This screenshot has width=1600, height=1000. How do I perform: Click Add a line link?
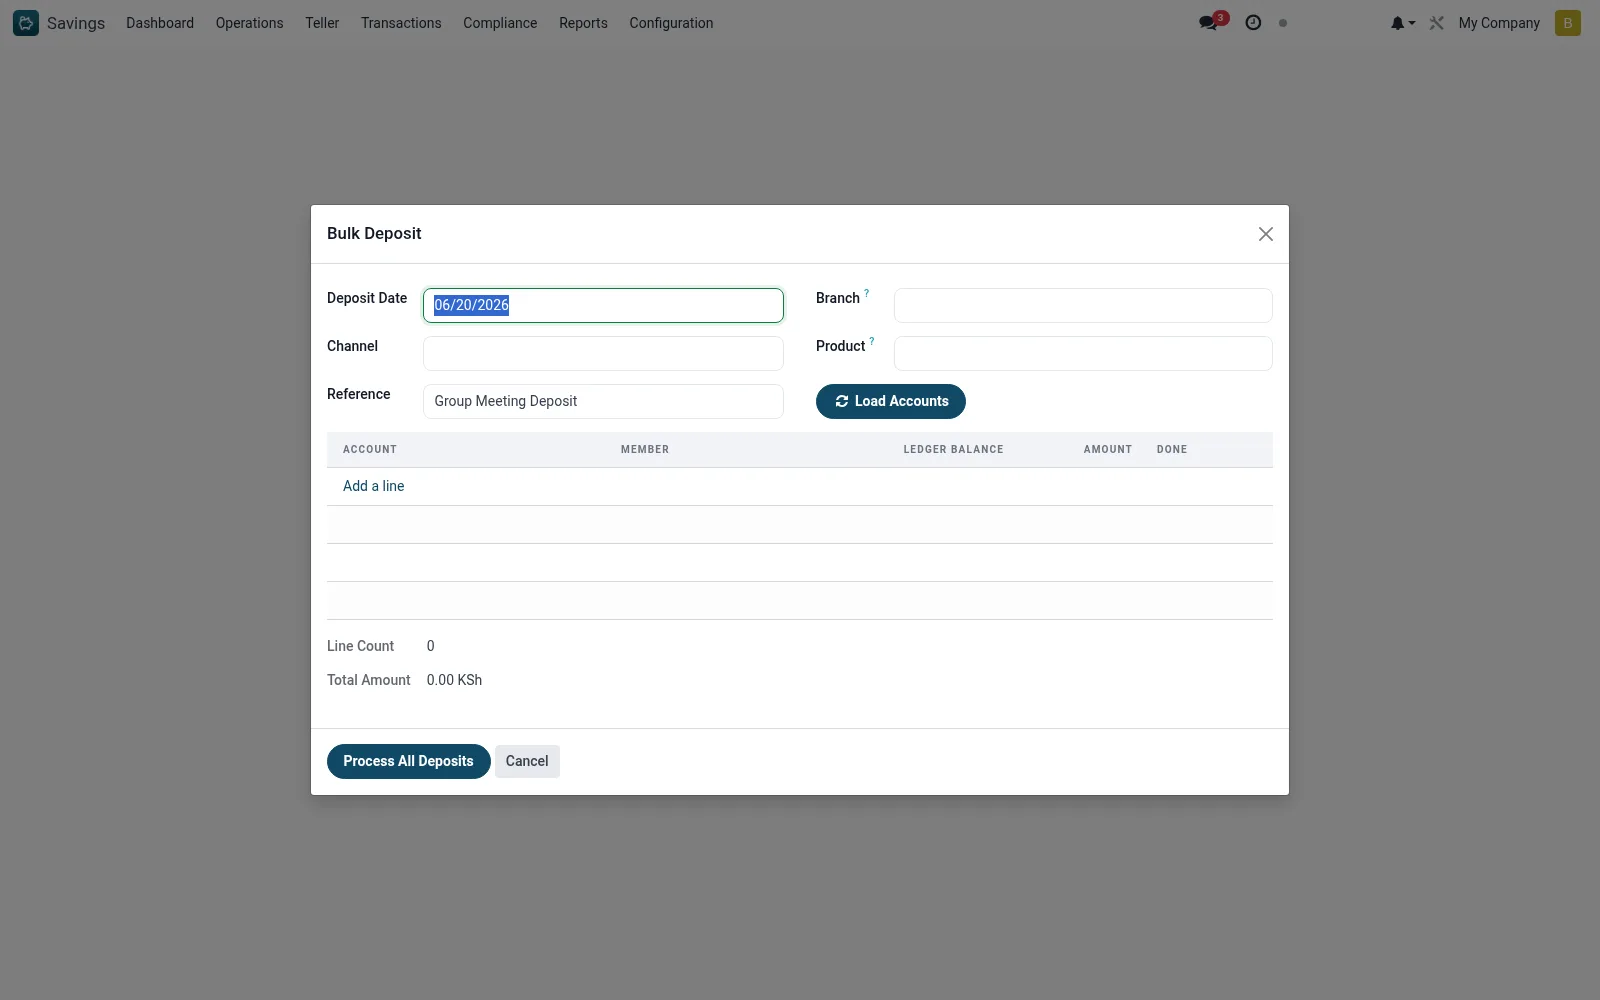click(374, 486)
